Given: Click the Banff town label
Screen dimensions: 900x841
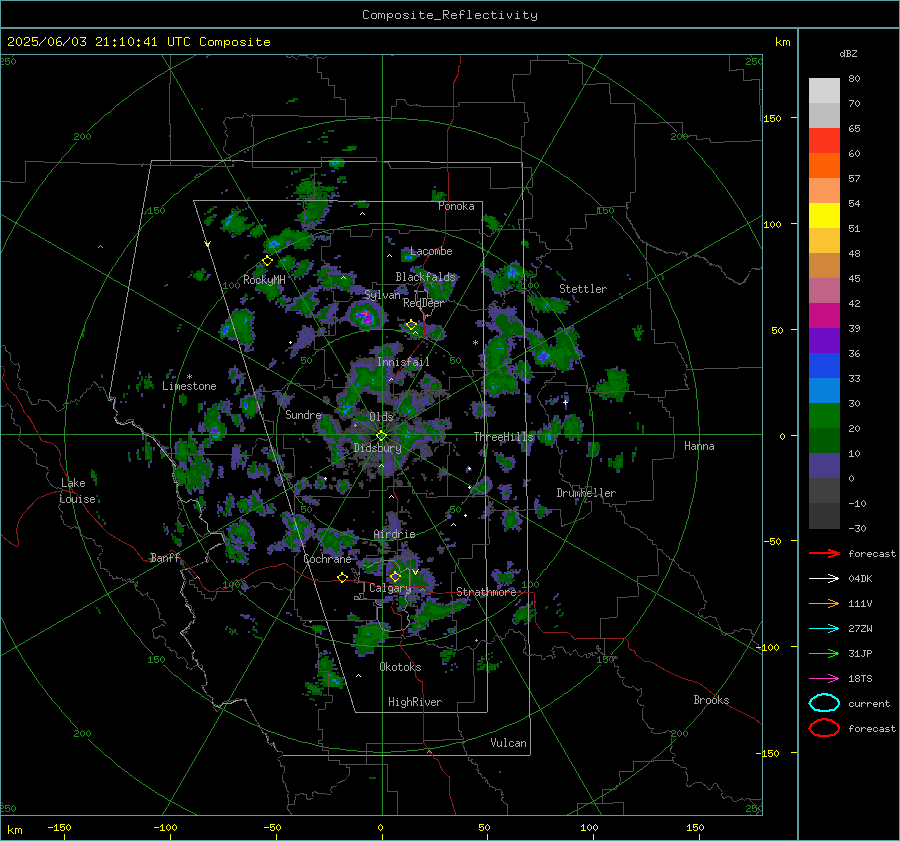Looking at the screenshot, I should pyautogui.click(x=165, y=557).
